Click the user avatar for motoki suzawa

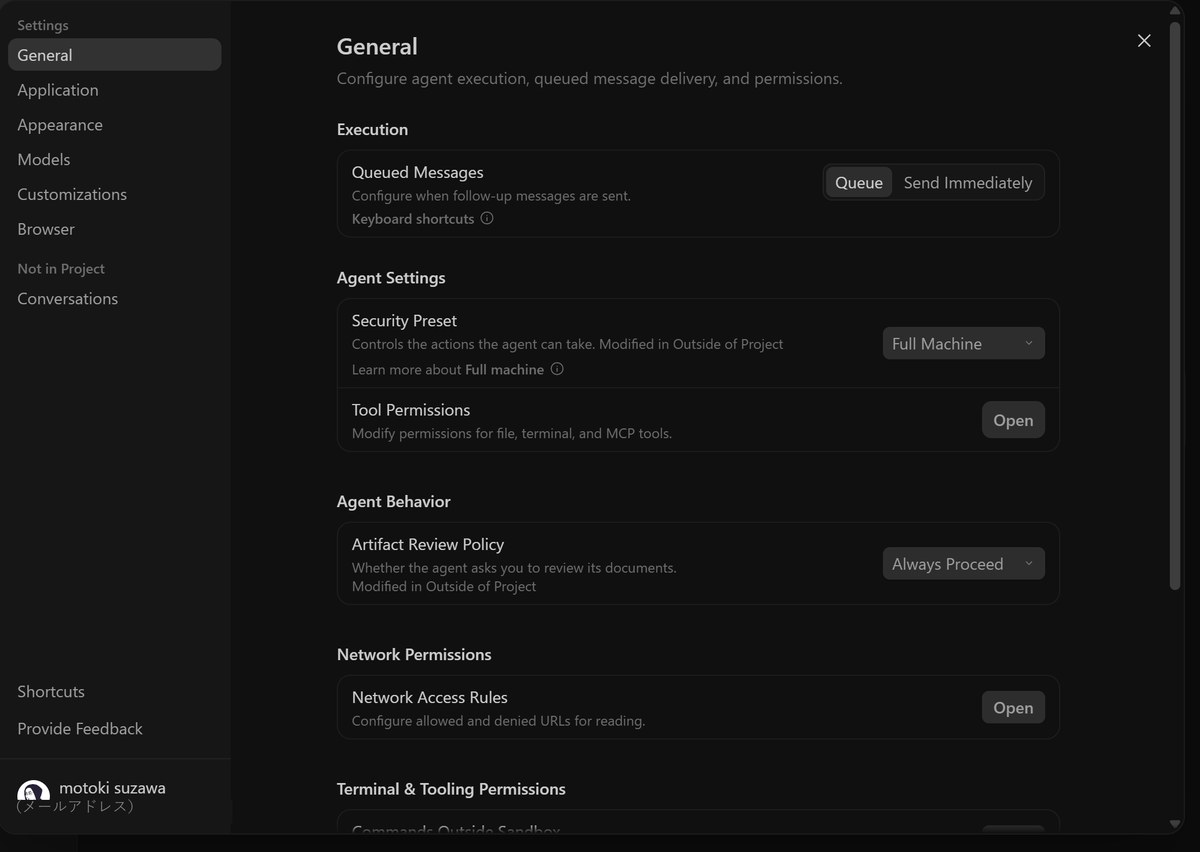coord(33,795)
